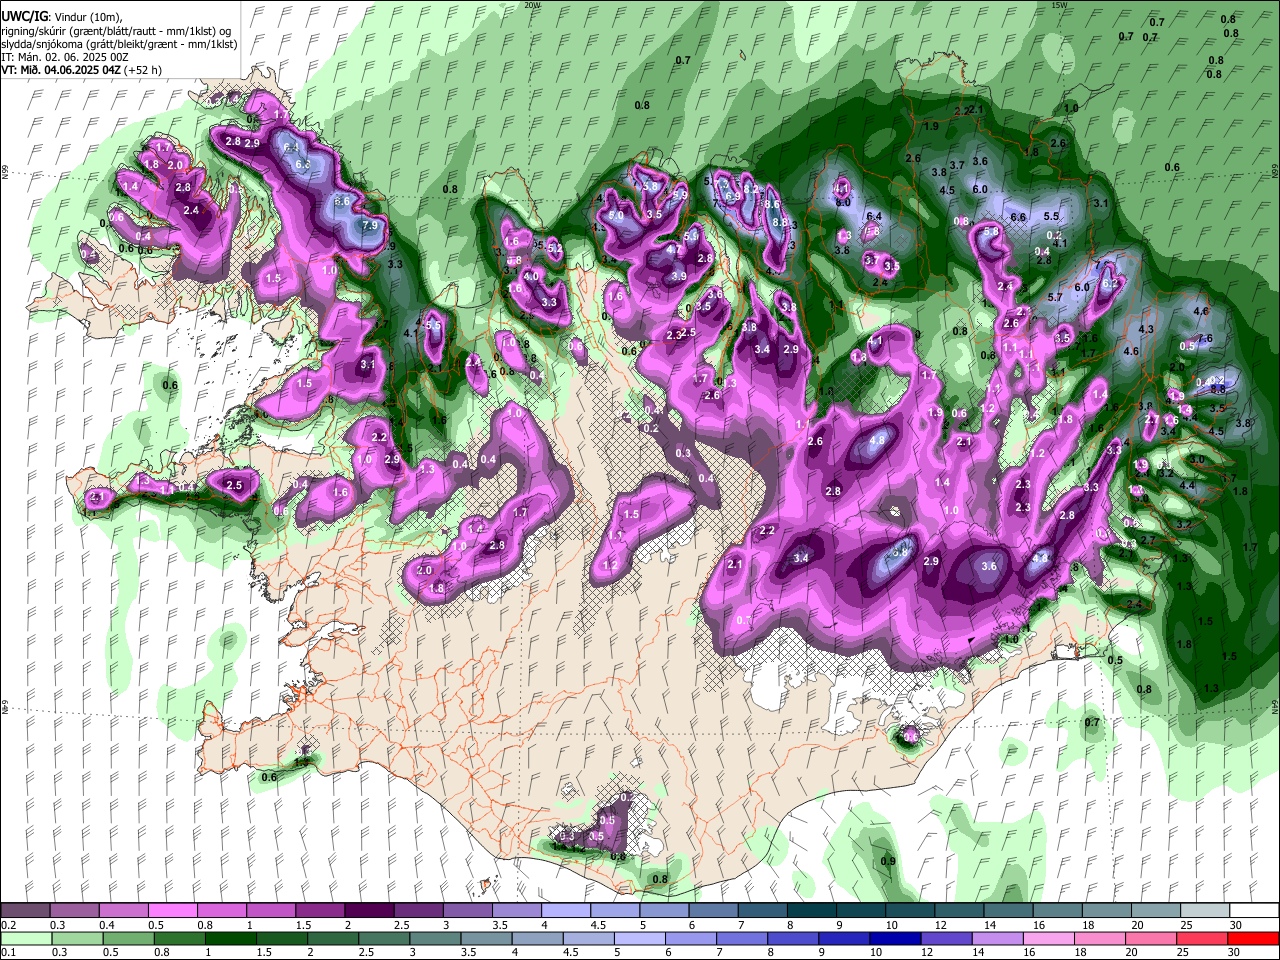Click the 4.4 value near the east coast
The image size is (1280, 960).
1188,486
